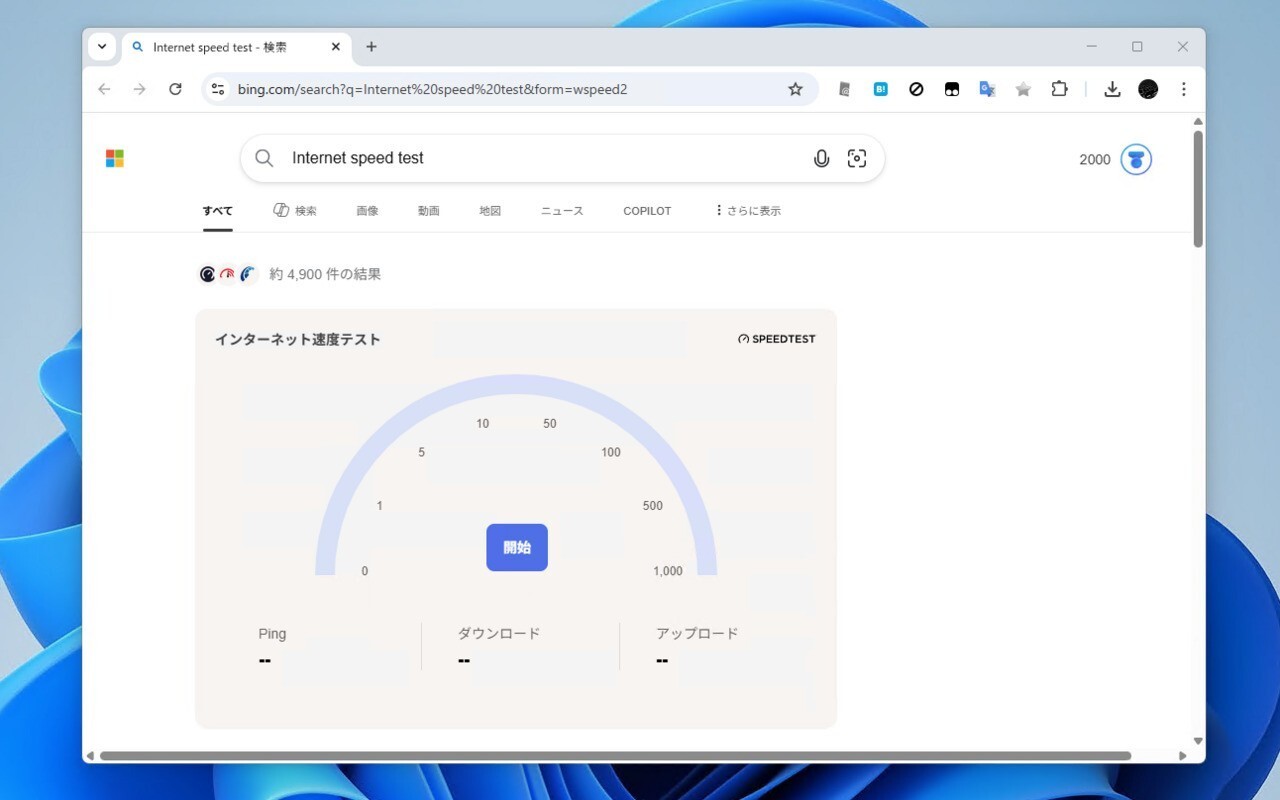The height and width of the screenshot is (800, 1280).
Task: Click the Hatena Bookmark B! extension
Action: 880,89
